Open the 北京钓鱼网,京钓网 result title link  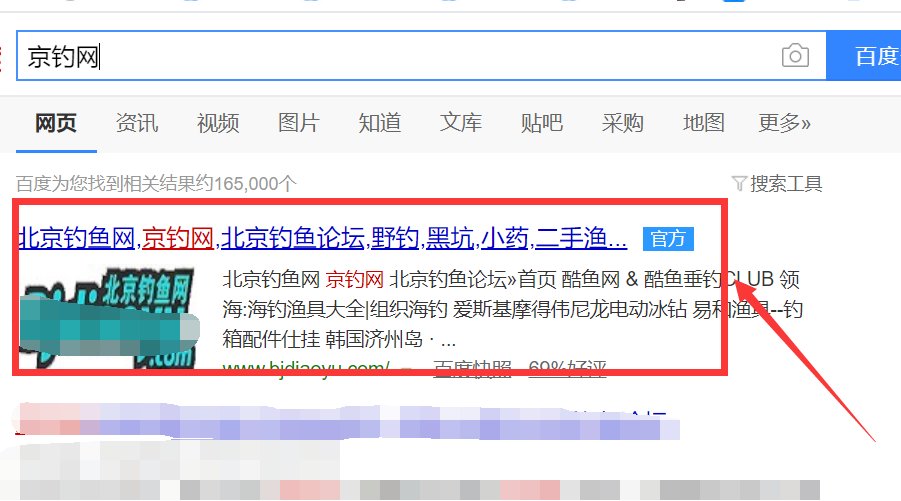pyautogui.click(x=323, y=238)
